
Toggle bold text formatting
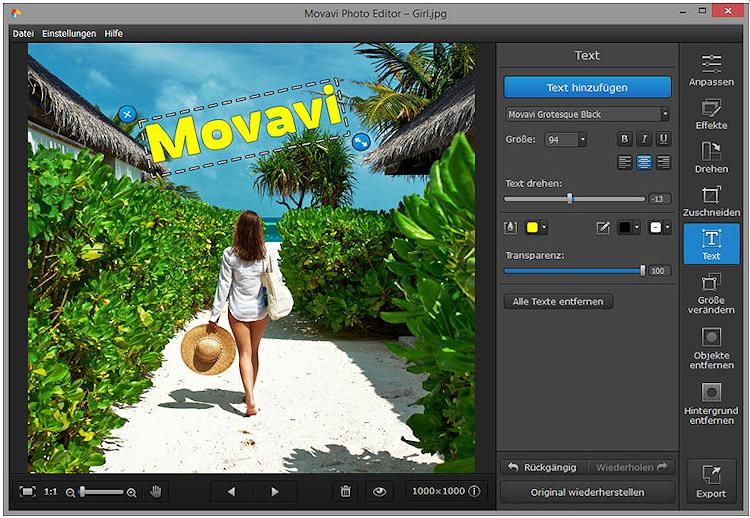tap(624, 139)
